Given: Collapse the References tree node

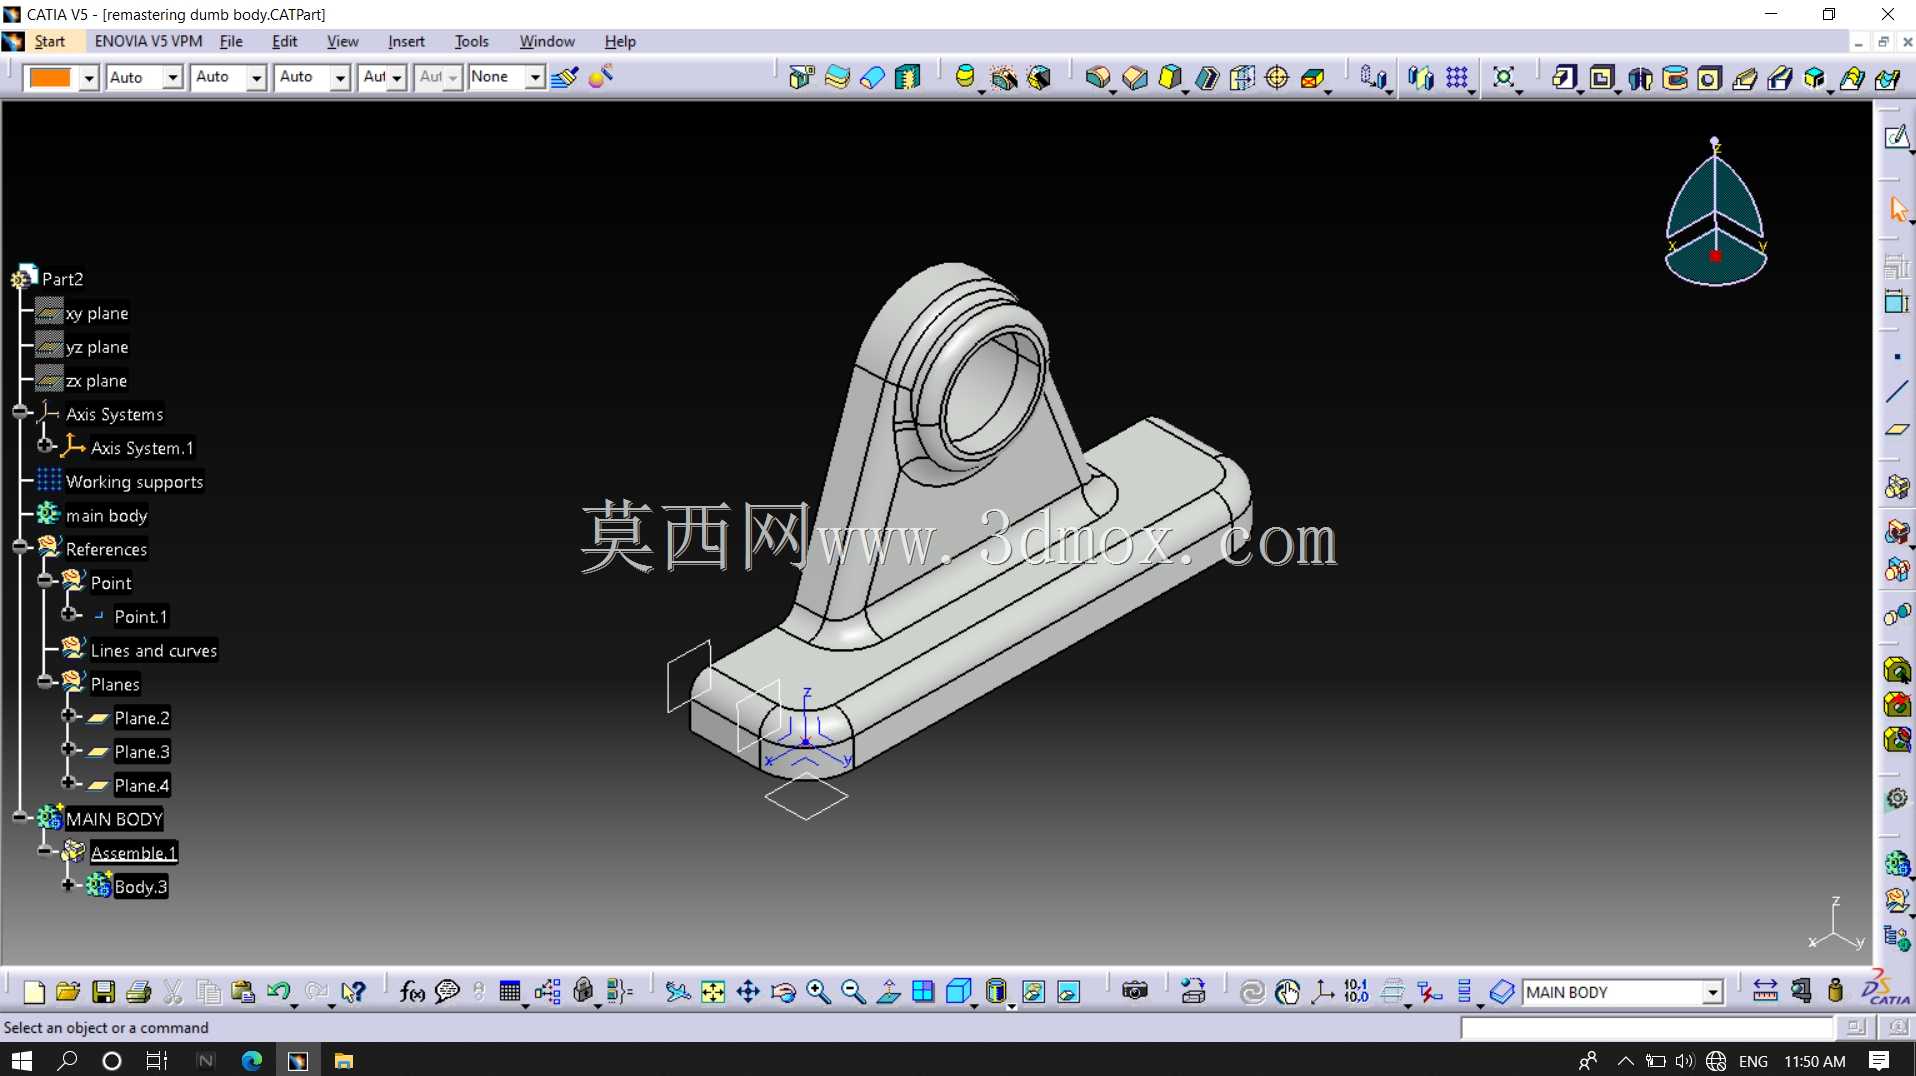Looking at the screenshot, I should pyautogui.click(x=20, y=546).
